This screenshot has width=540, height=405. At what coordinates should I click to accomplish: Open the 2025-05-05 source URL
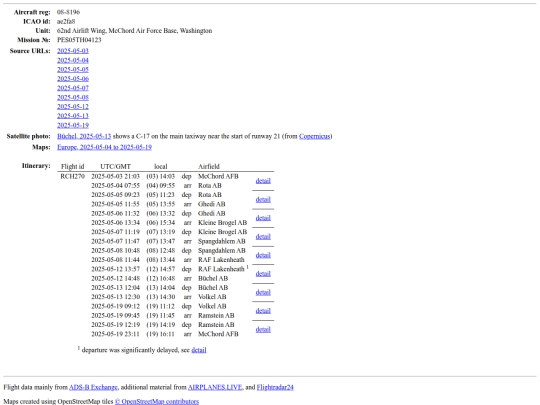pos(73,70)
